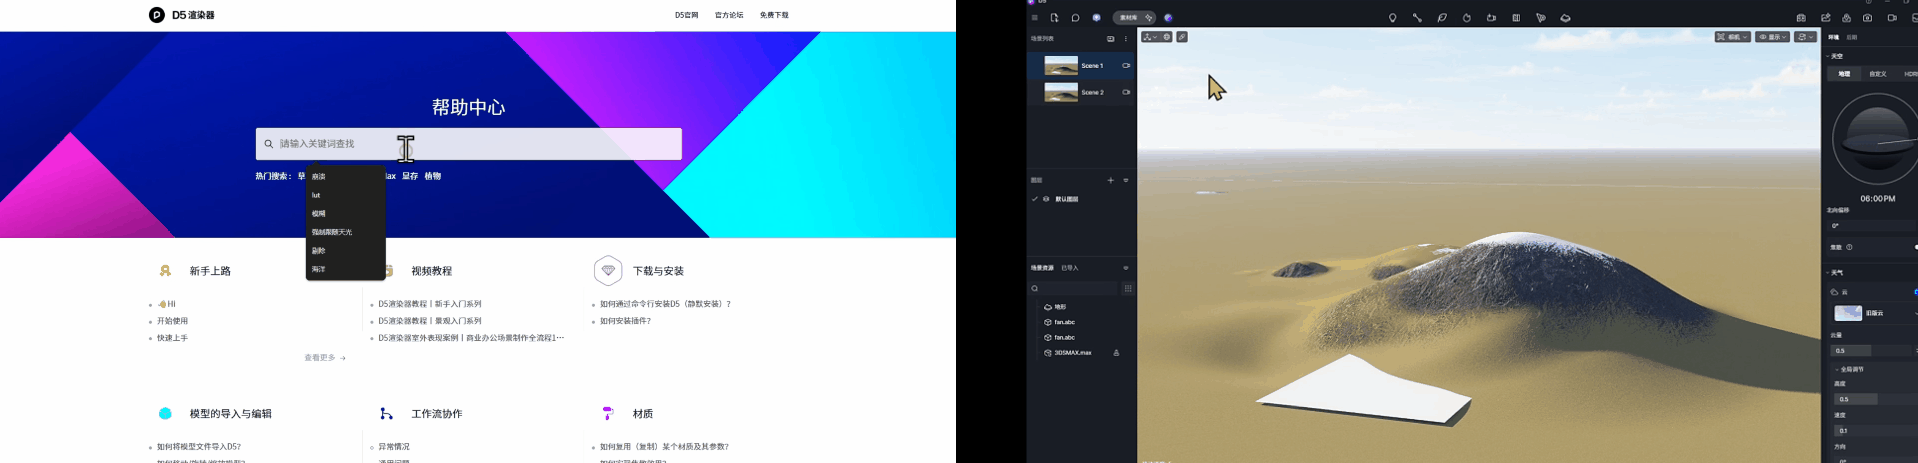
Task: Click the D5 渲染器 logo
Action: 182,15
